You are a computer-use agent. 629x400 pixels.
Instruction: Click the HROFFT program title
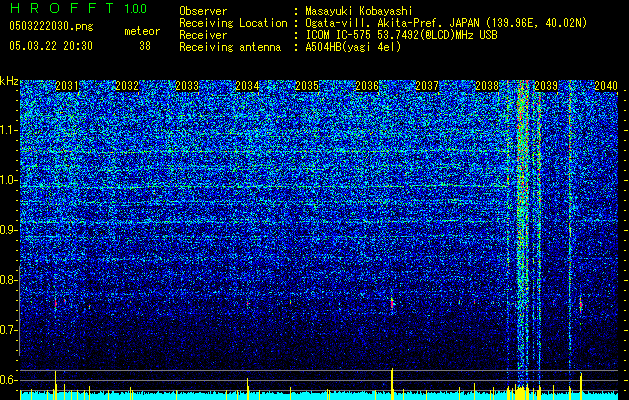tap(62, 8)
